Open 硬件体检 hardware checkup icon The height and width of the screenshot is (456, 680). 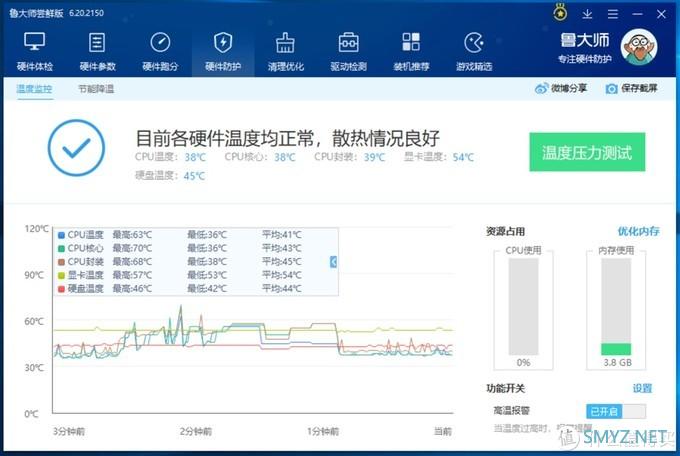coord(35,51)
